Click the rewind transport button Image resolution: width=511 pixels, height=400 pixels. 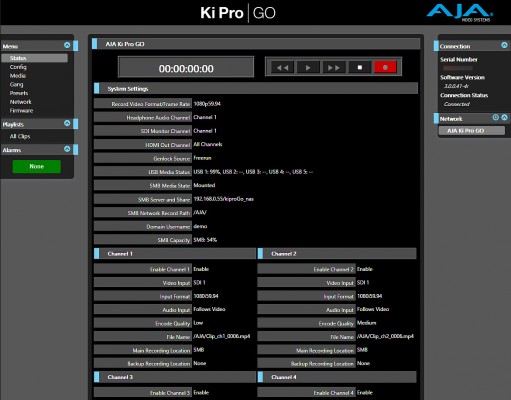tap(282, 67)
